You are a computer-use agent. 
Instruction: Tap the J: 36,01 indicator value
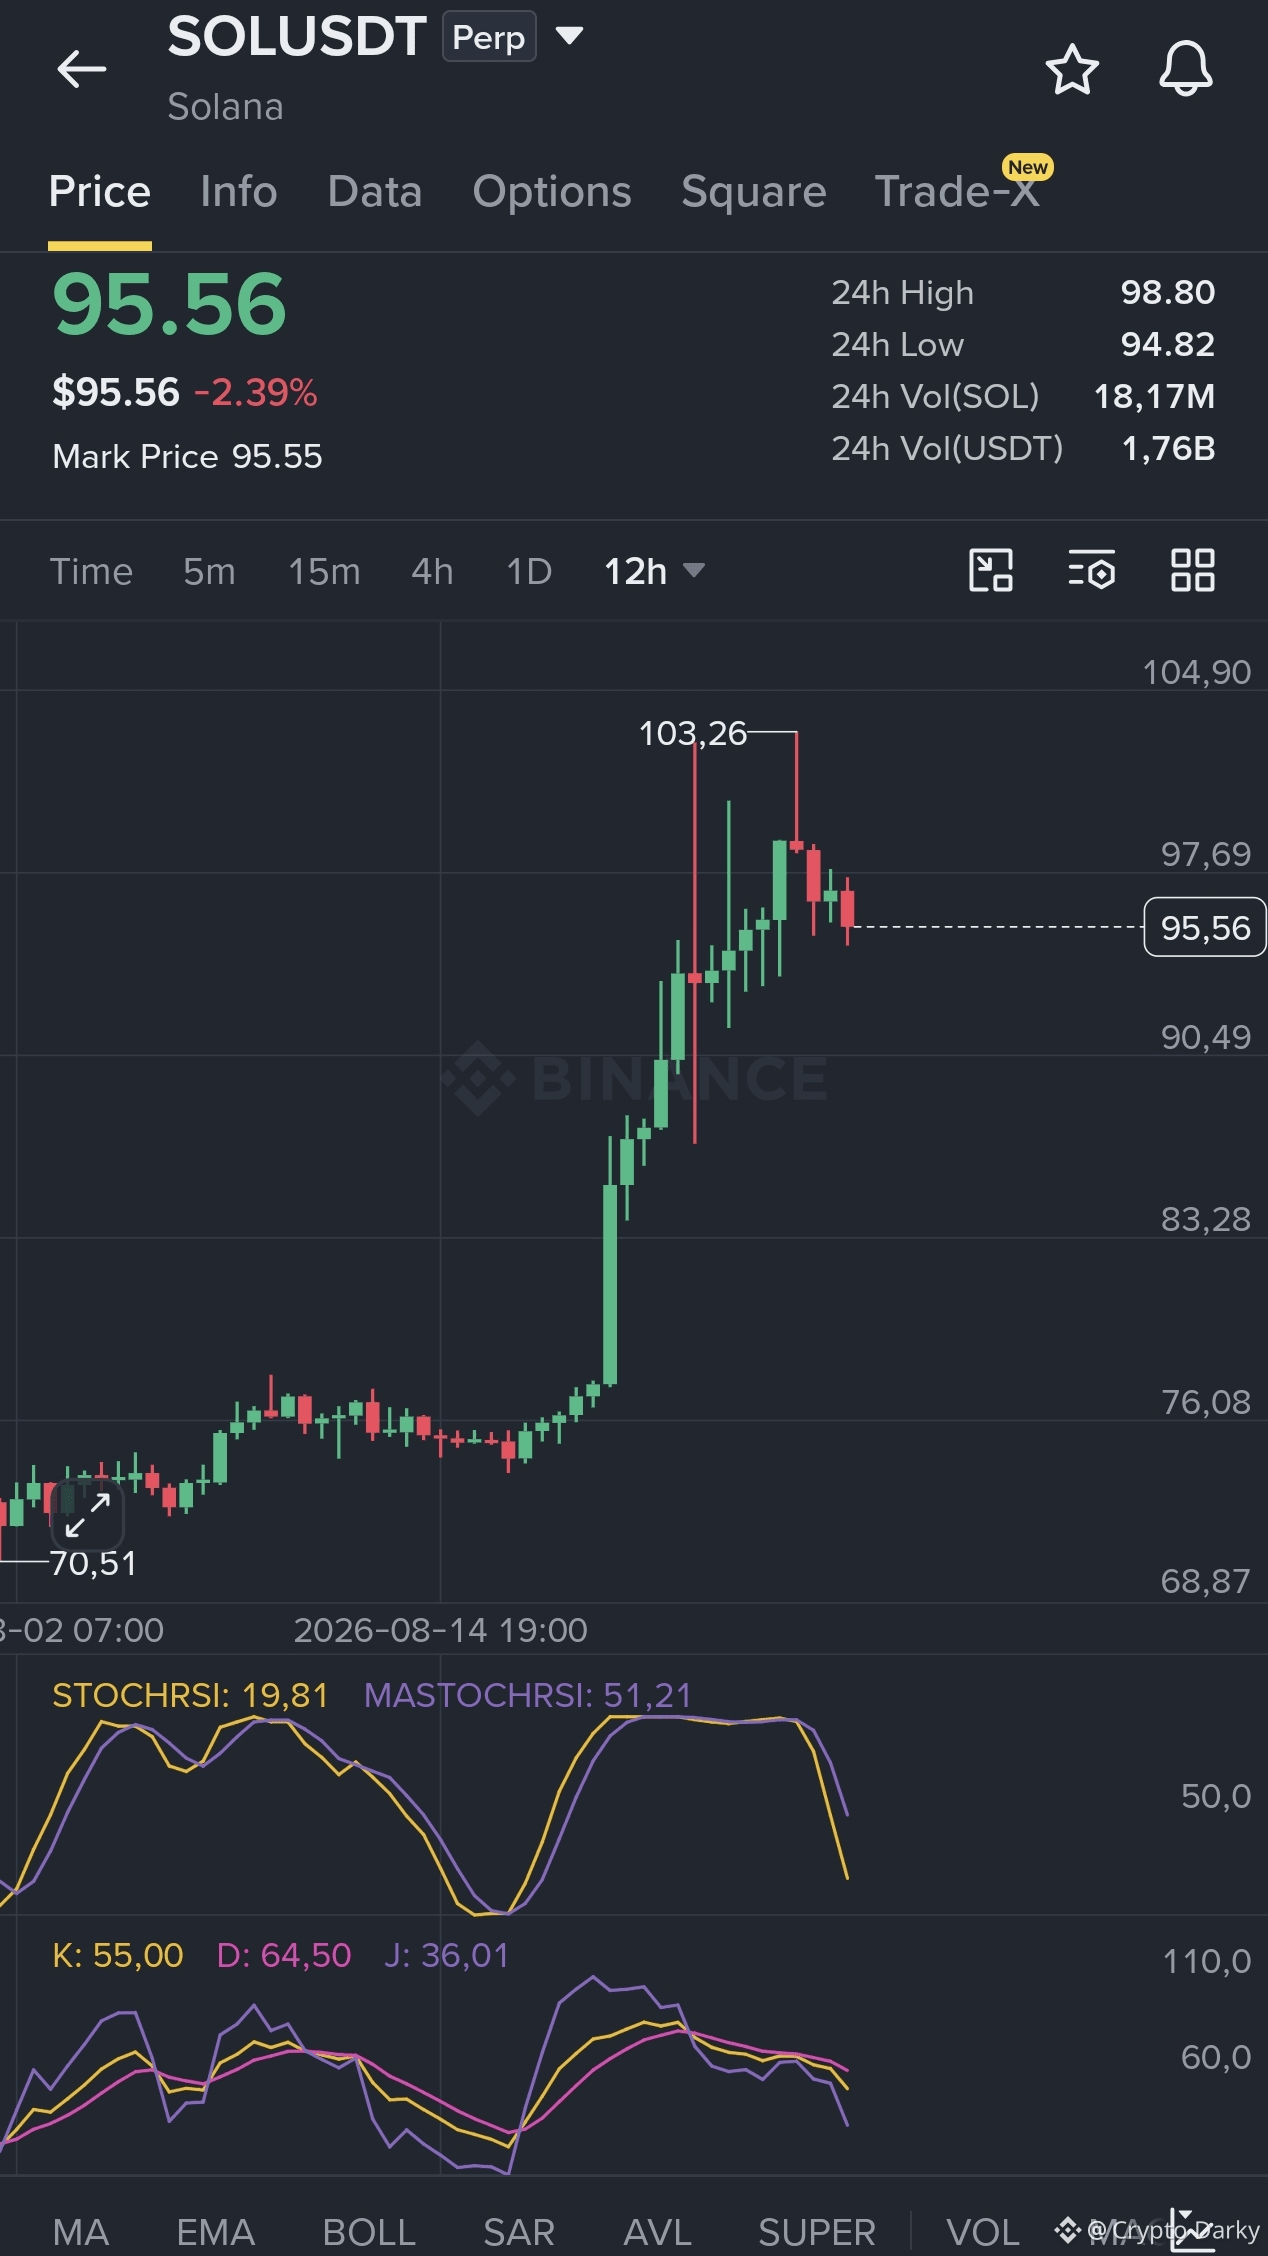tap(447, 1955)
